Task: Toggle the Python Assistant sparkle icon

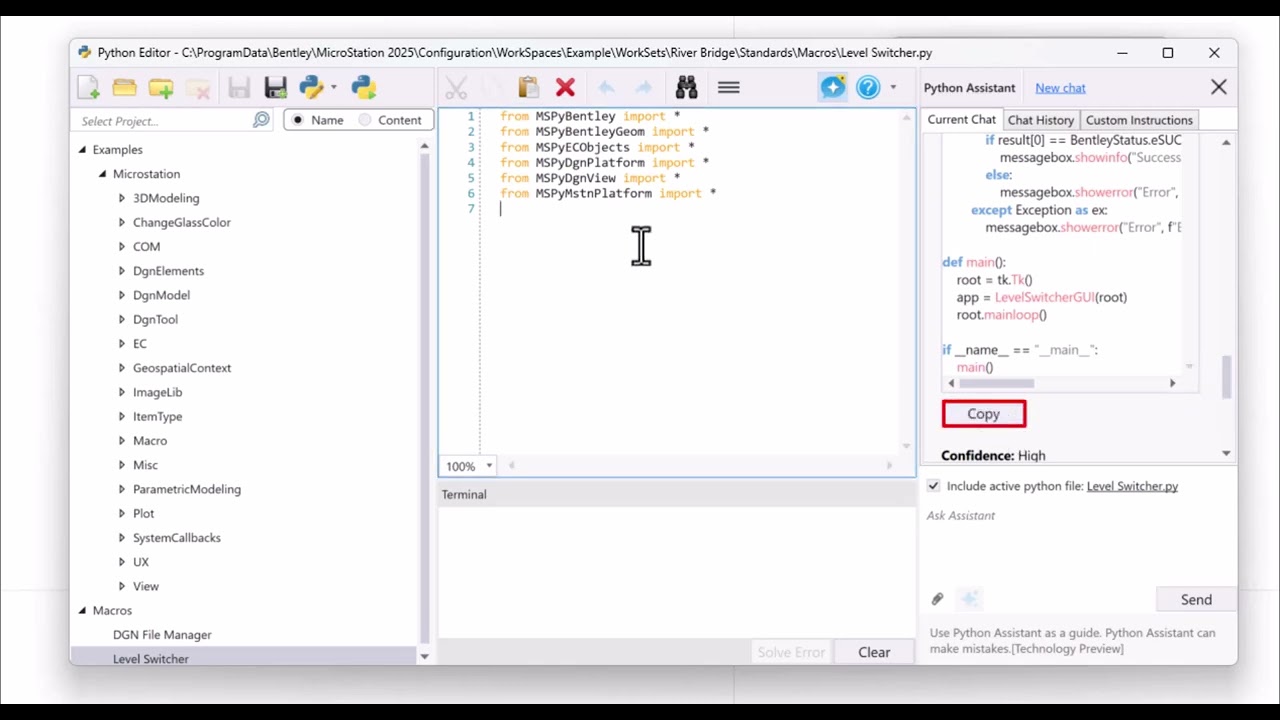Action: tap(833, 88)
